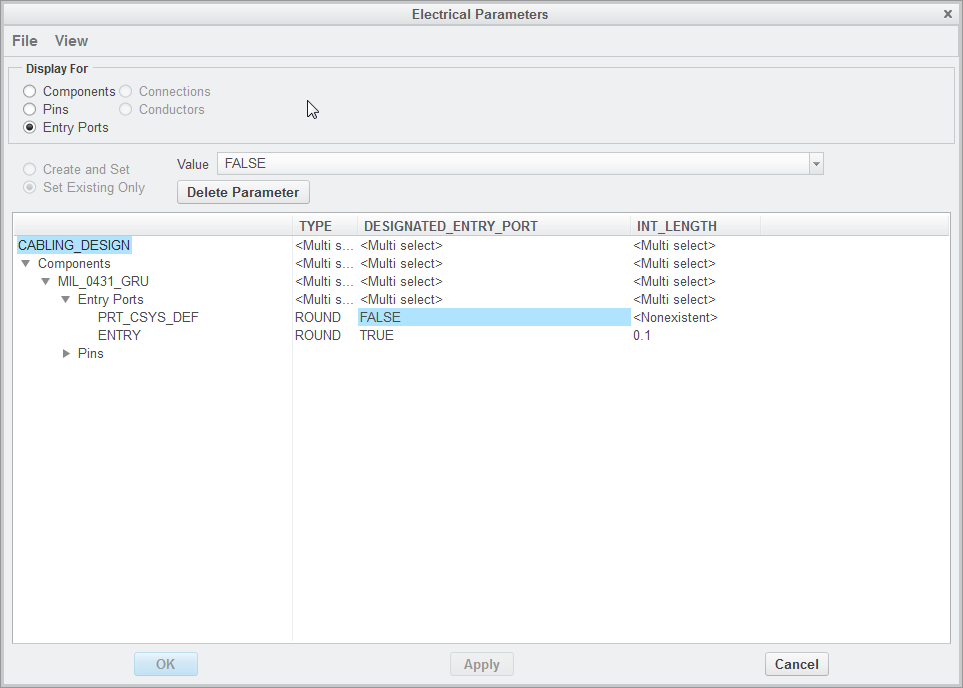Choose the Create and Set option
Image resolution: width=963 pixels, height=688 pixels.
click(x=29, y=169)
